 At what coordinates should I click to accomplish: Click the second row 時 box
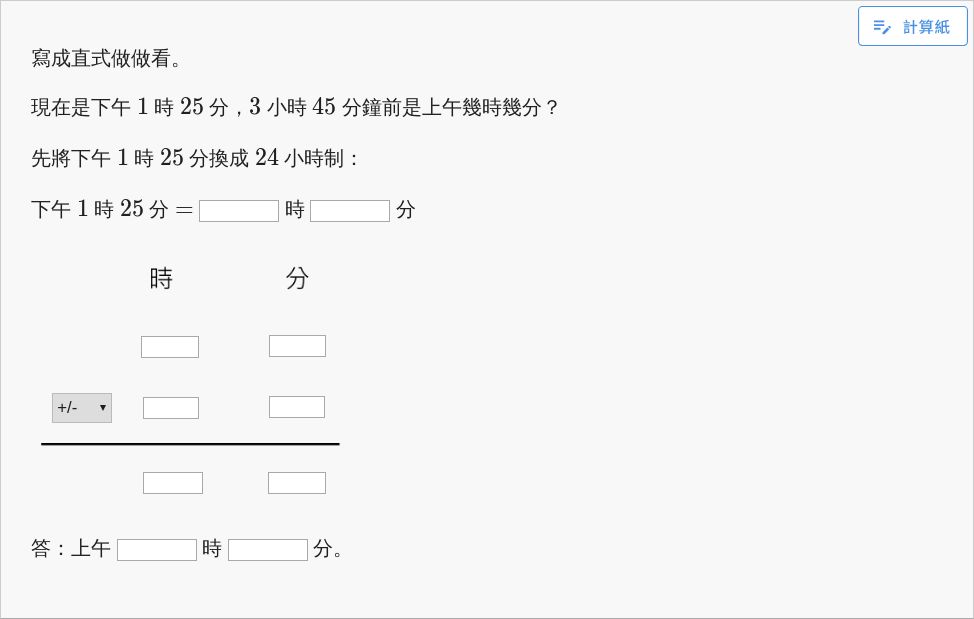coord(170,407)
